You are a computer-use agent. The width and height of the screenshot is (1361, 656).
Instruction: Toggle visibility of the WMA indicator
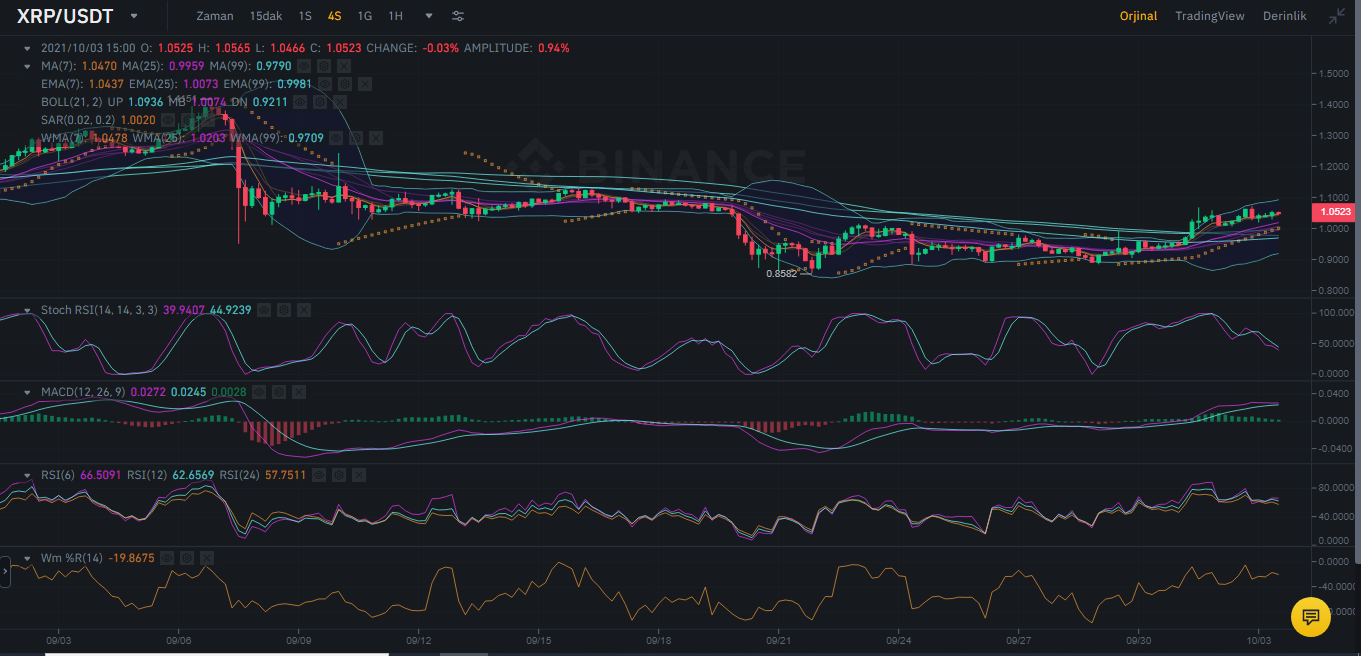(338, 137)
